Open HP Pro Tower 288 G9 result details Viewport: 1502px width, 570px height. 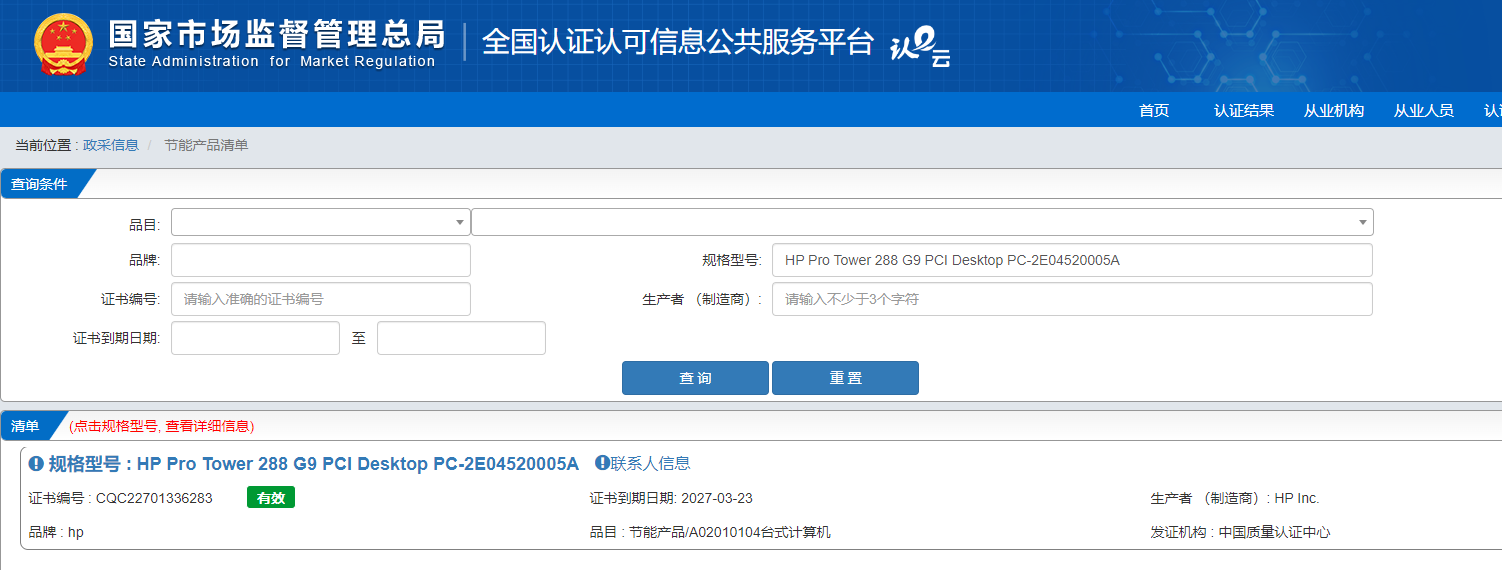314,464
